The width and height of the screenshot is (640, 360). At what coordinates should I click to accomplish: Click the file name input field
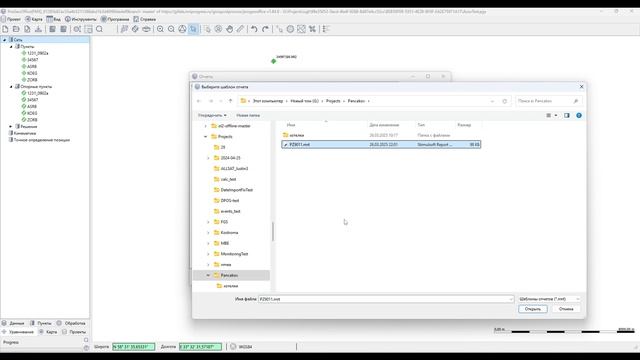pyautogui.click(x=386, y=299)
